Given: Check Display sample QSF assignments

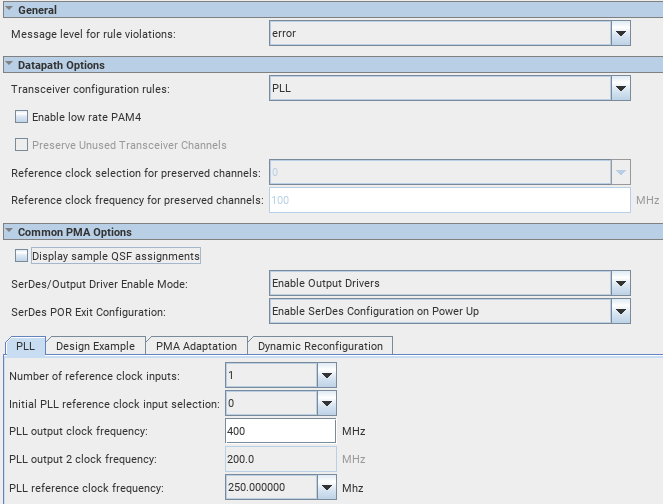Looking at the screenshot, I should 22,256.
